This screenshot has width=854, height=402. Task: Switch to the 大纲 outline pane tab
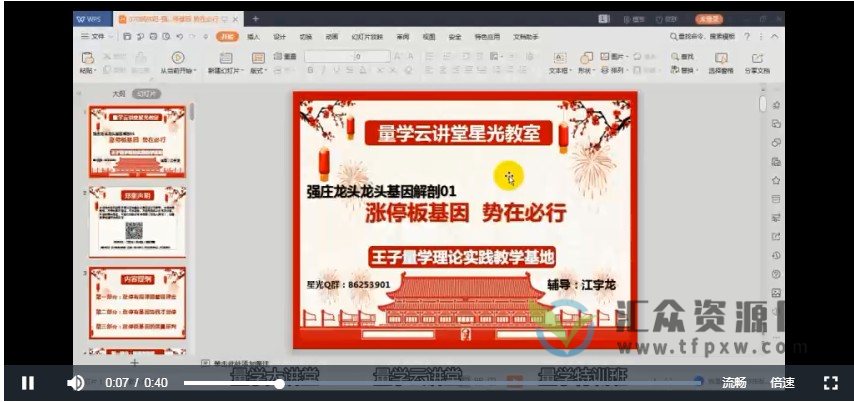(119, 94)
